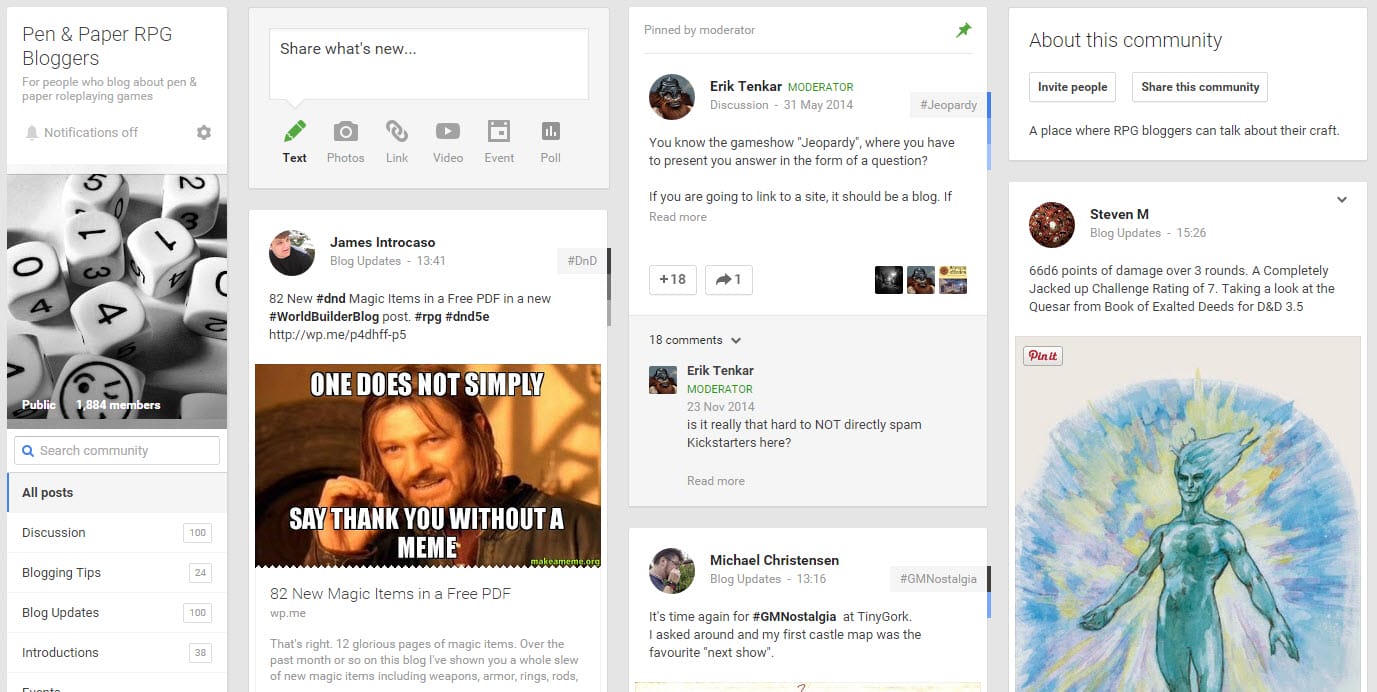Choose the Photos camera icon

tap(345, 131)
